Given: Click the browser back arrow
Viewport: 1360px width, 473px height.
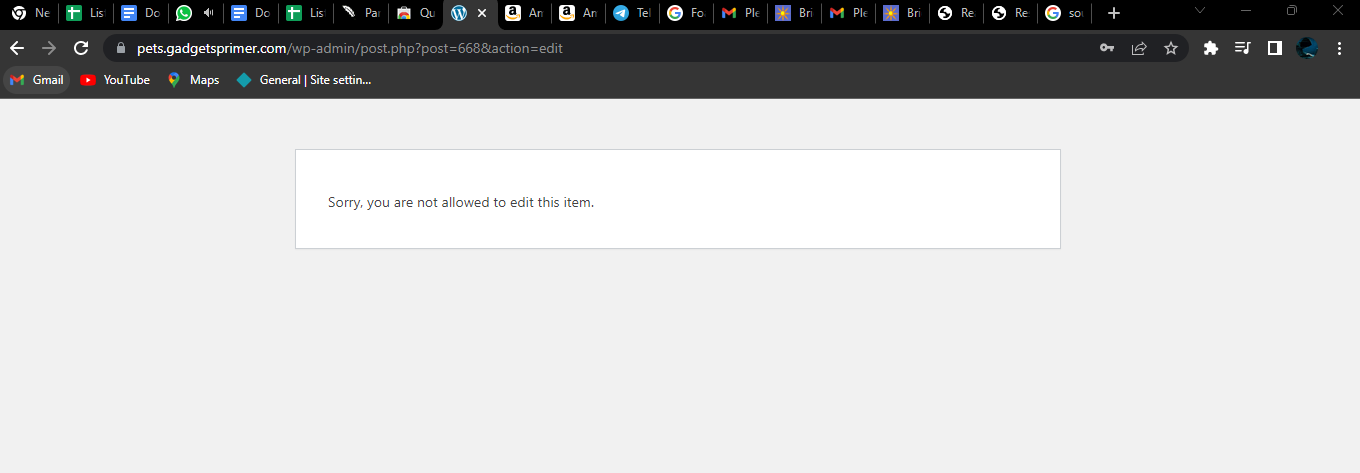Looking at the screenshot, I should pos(17,48).
